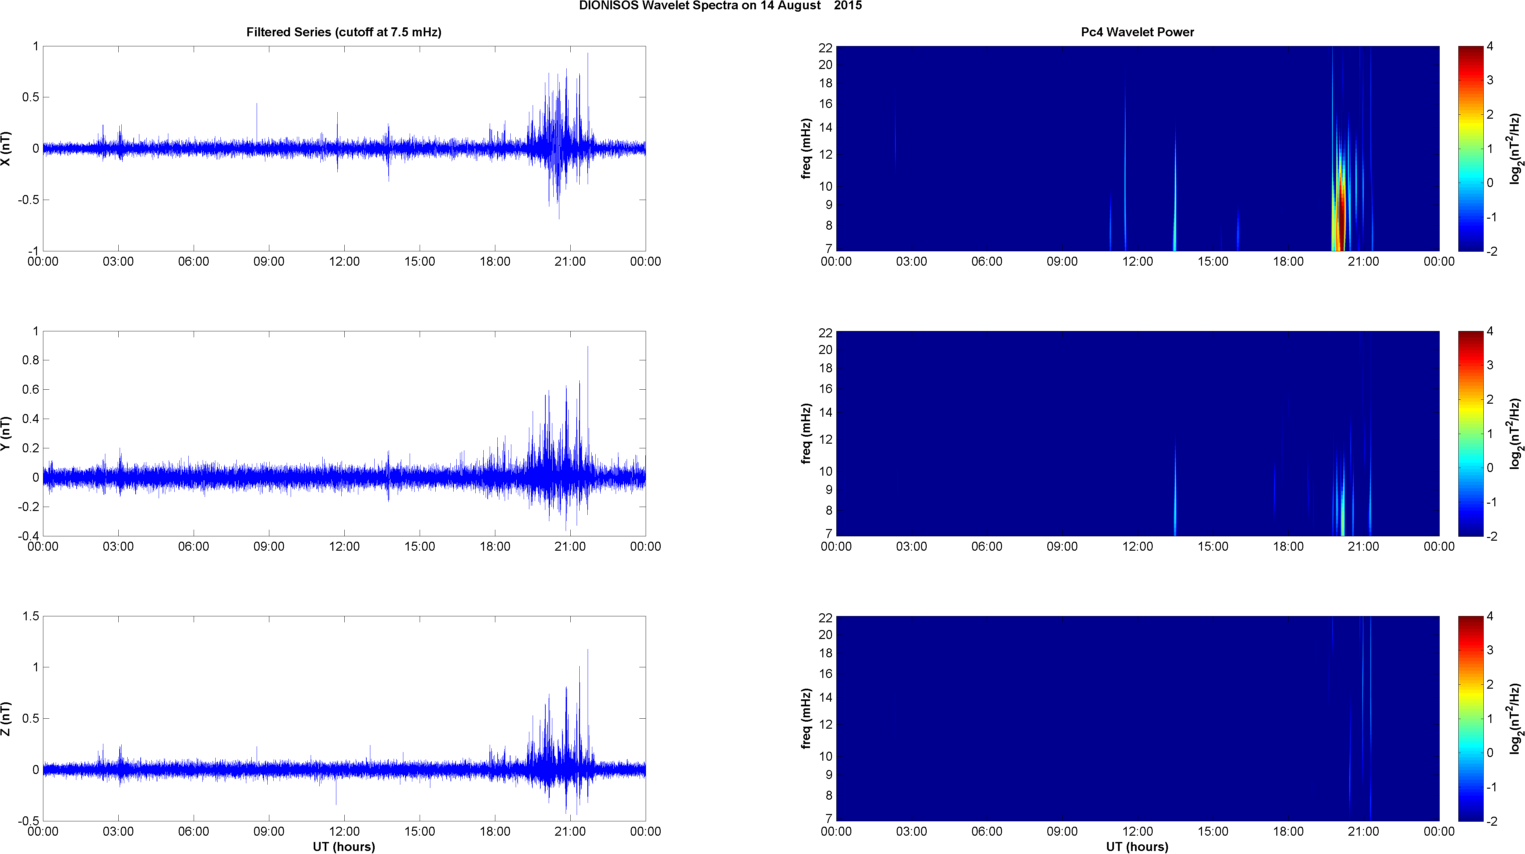Click the DIONISOS Wavelet Spectra figure title
The image size is (1525, 854).
[x=720, y=6]
